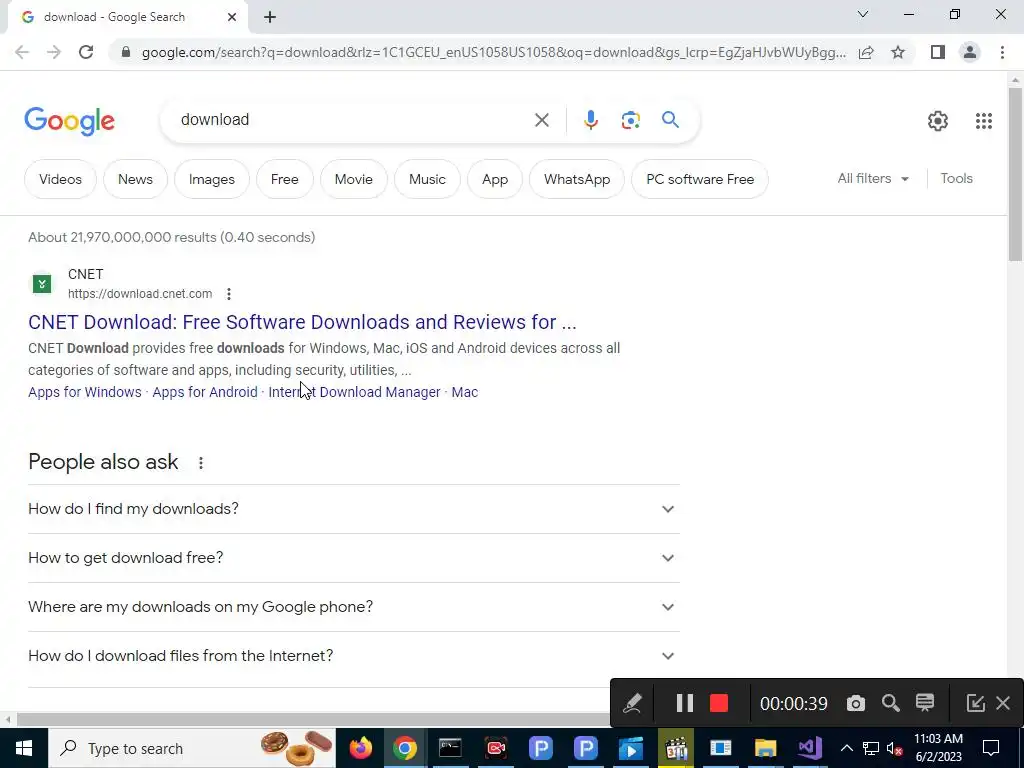1024x768 pixels.
Task: Select the PC software Free chip
Action: tap(700, 179)
